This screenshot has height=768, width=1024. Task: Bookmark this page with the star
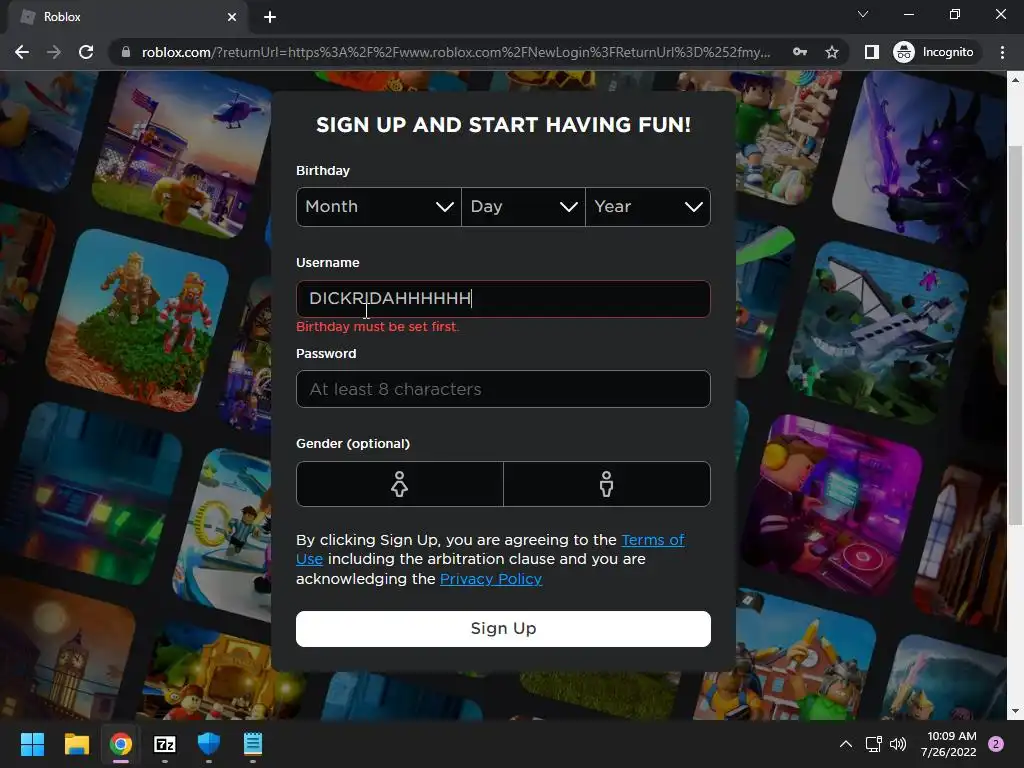(x=831, y=52)
